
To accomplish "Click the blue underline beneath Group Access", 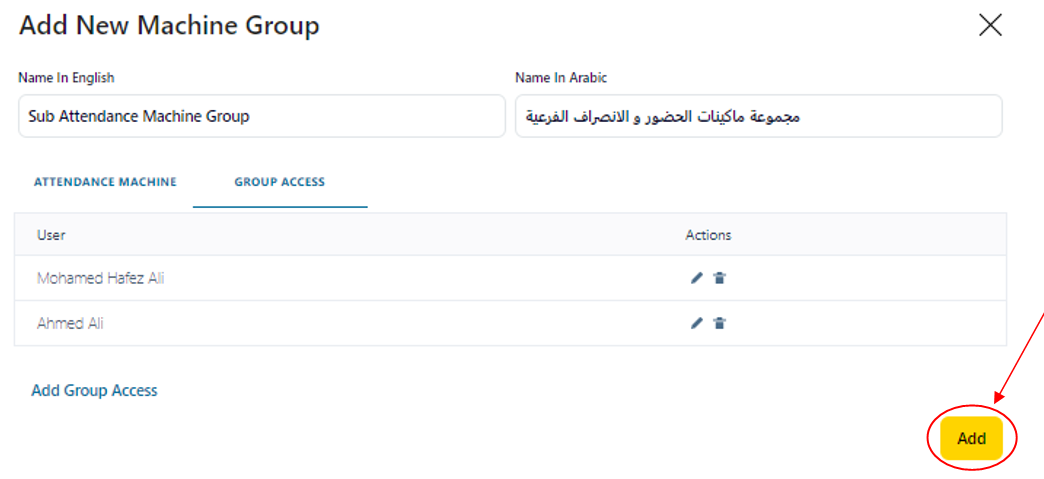I will 280,207.
